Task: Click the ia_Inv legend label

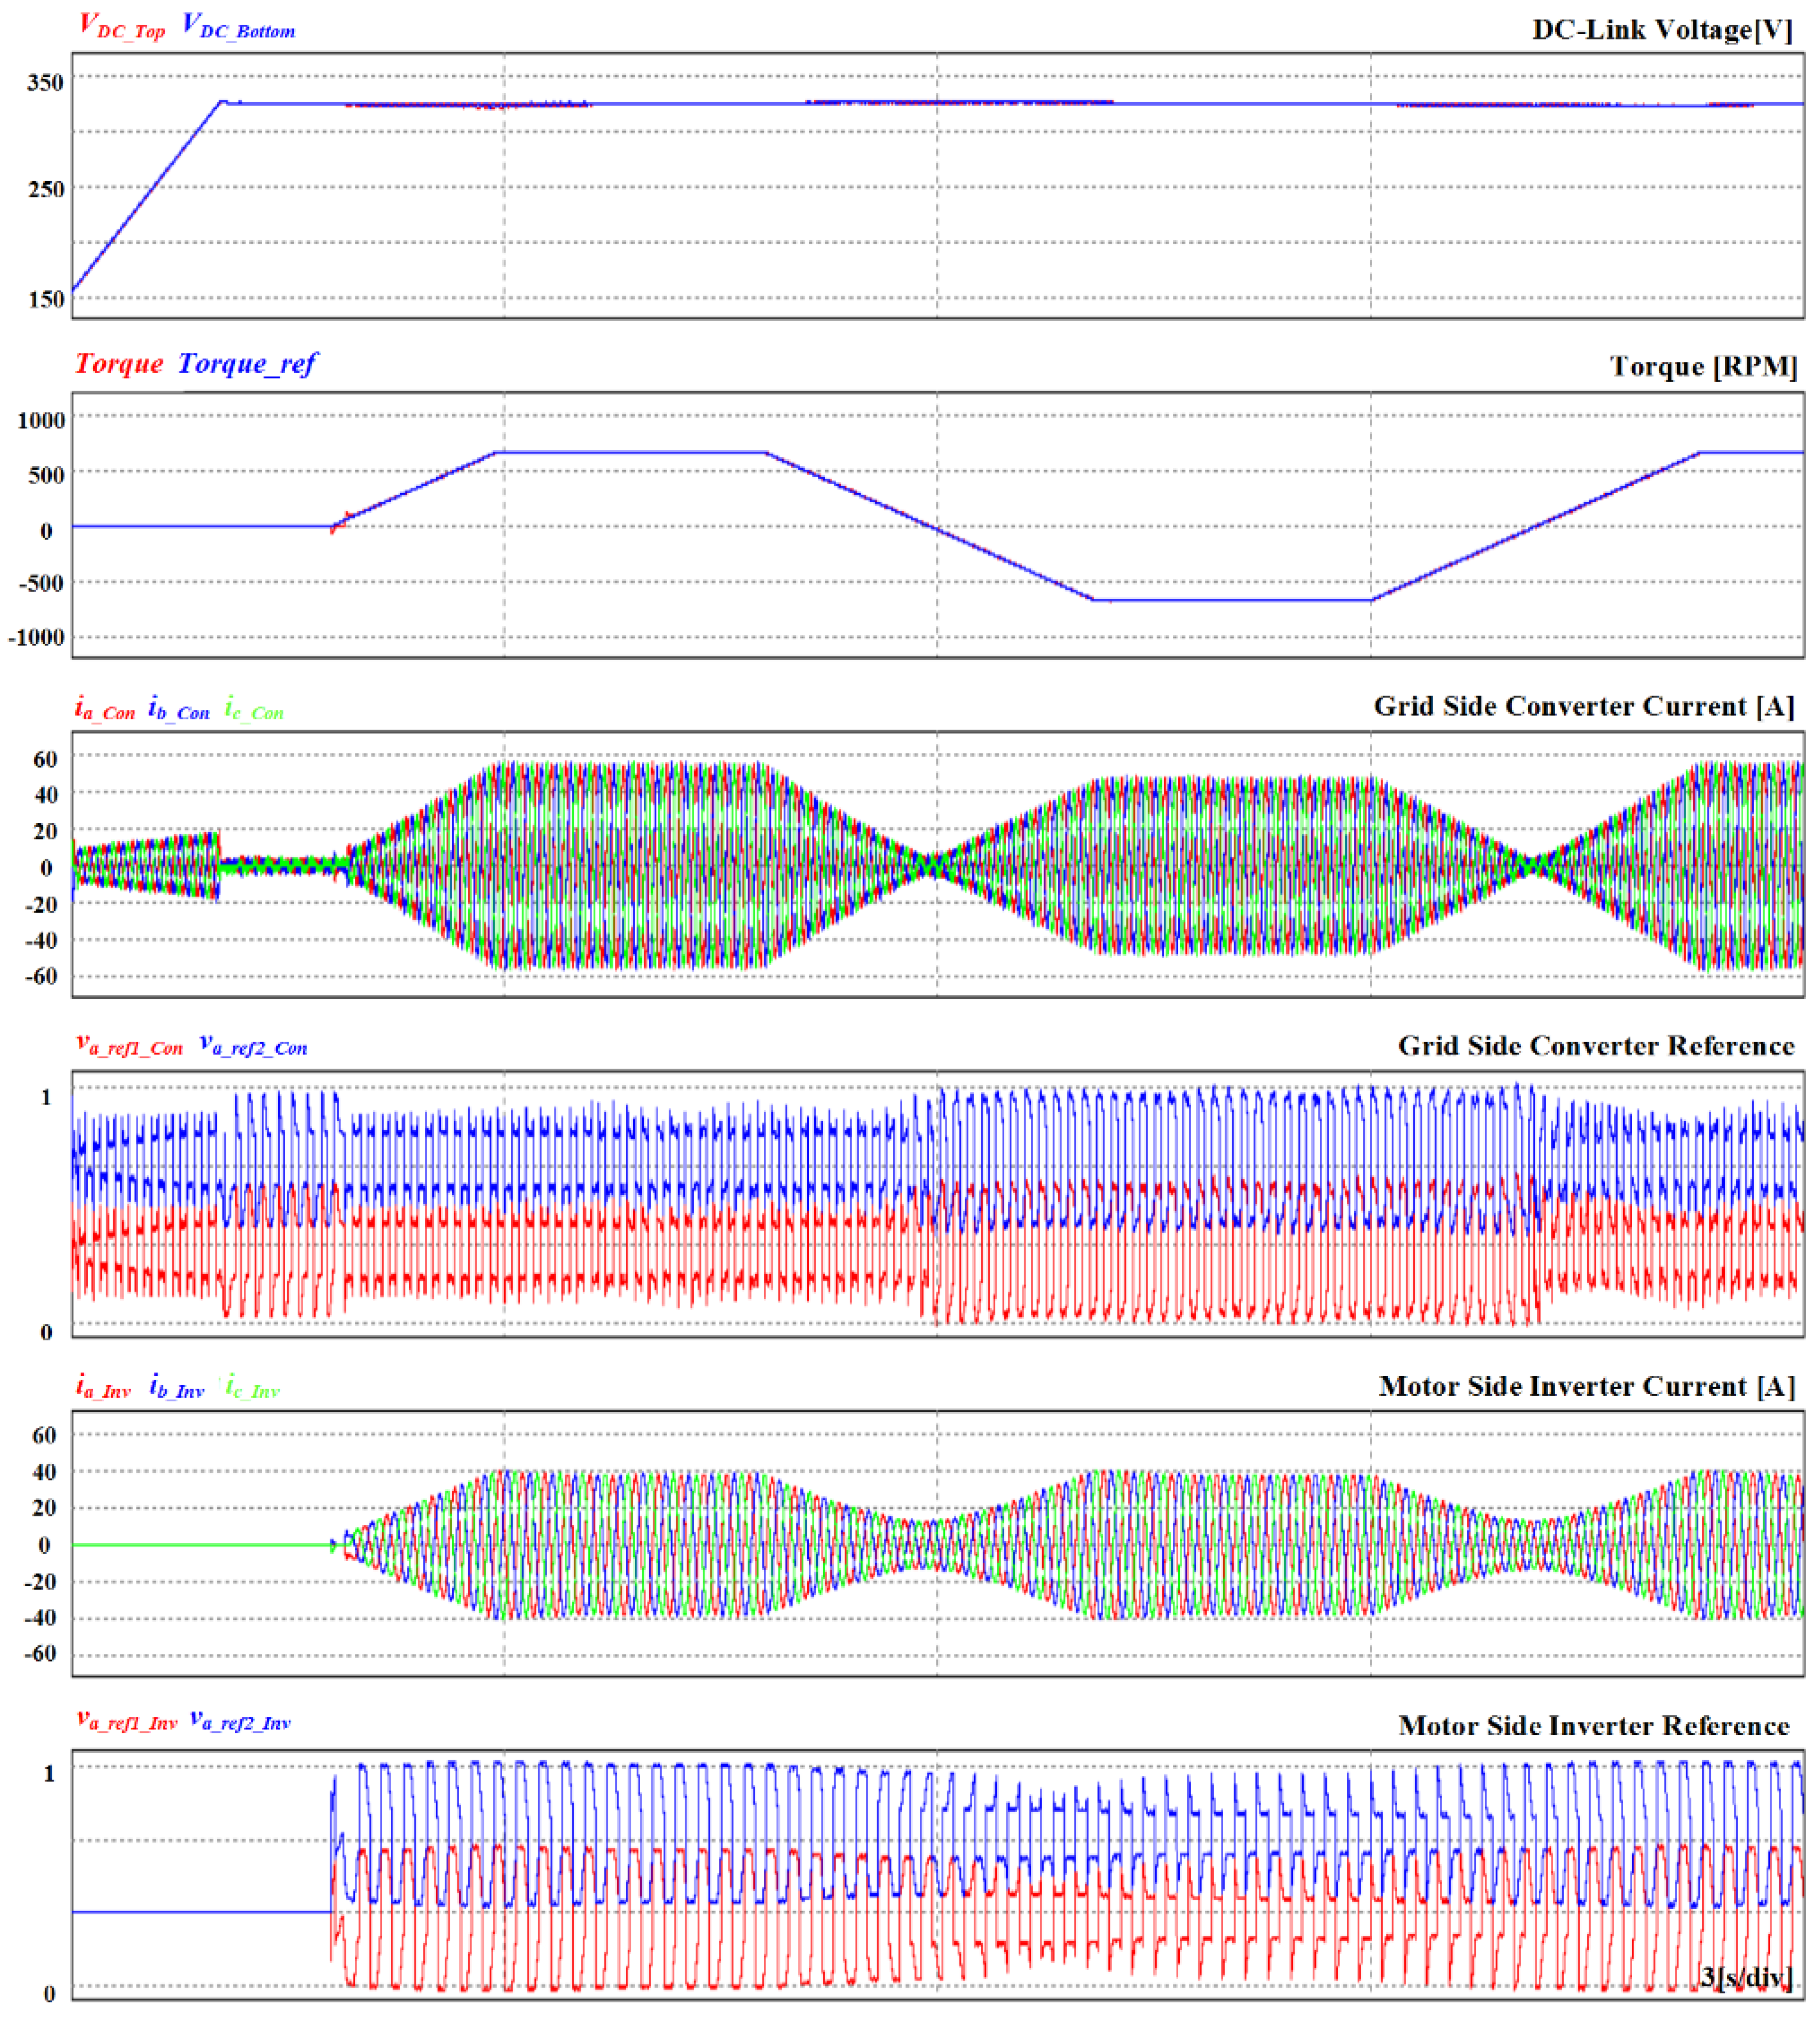Action: click(x=104, y=1387)
